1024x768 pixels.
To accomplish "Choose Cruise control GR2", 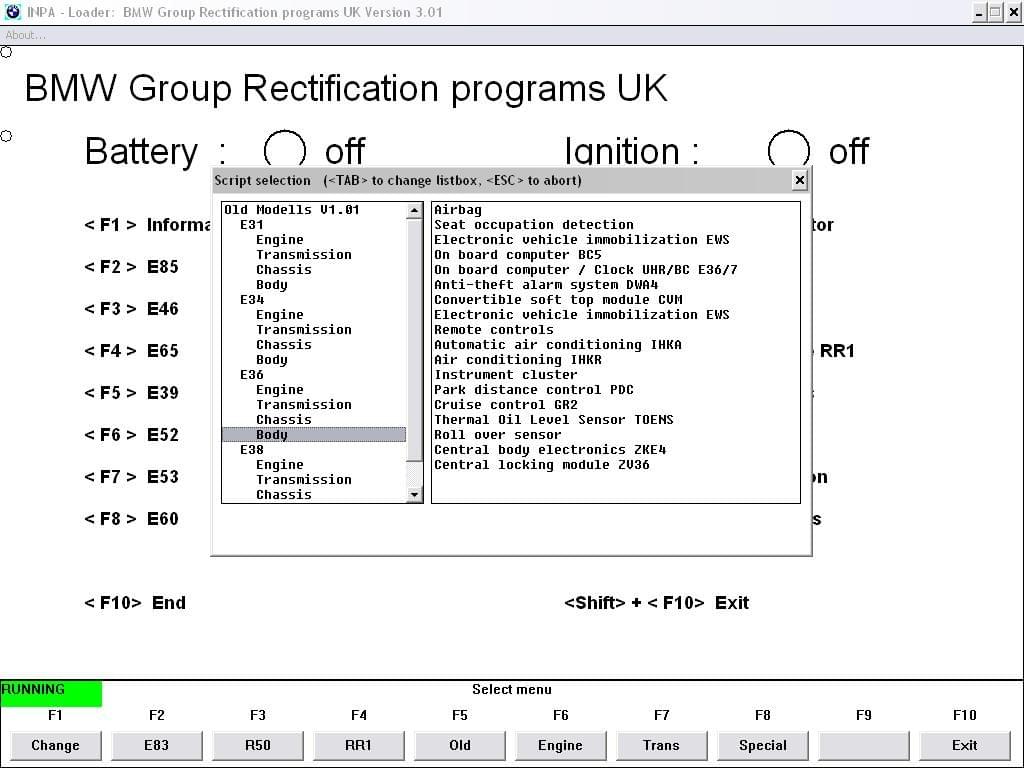I will click(x=506, y=405).
